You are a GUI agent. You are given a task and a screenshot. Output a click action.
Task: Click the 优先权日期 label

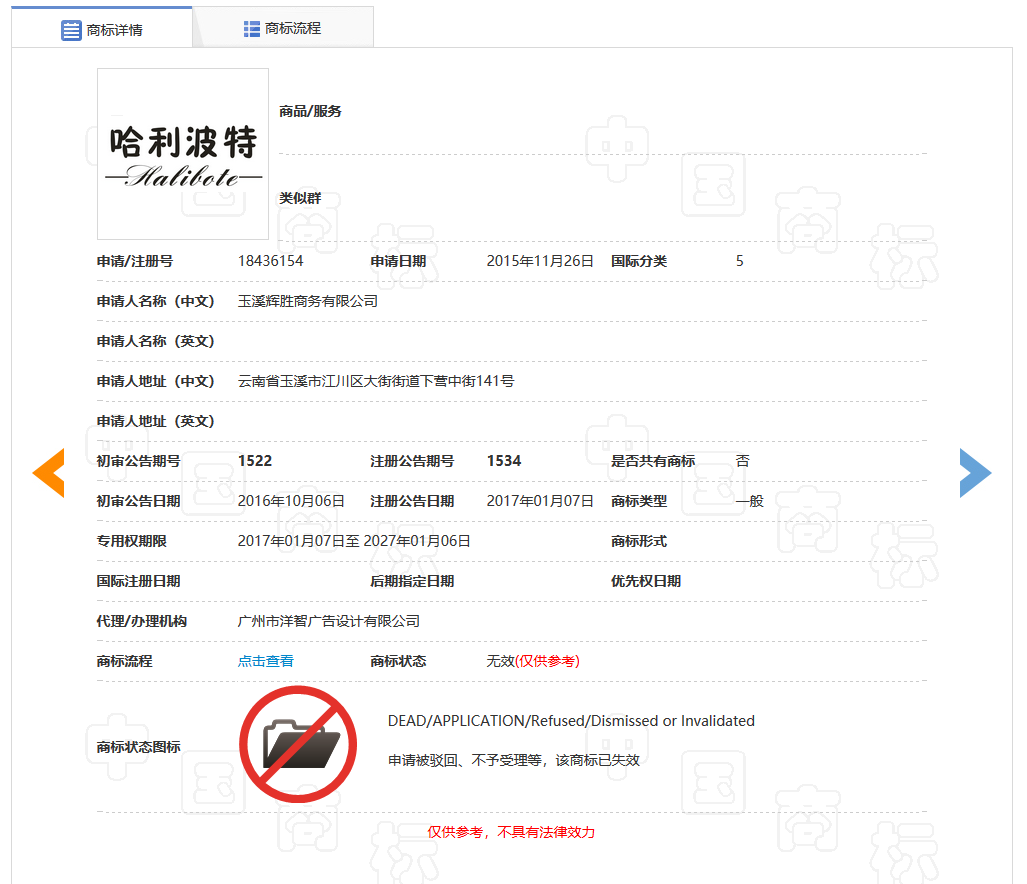(x=646, y=581)
